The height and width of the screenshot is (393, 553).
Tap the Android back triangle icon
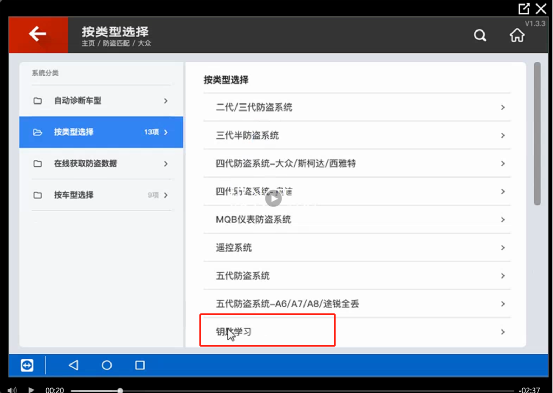pos(73,365)
